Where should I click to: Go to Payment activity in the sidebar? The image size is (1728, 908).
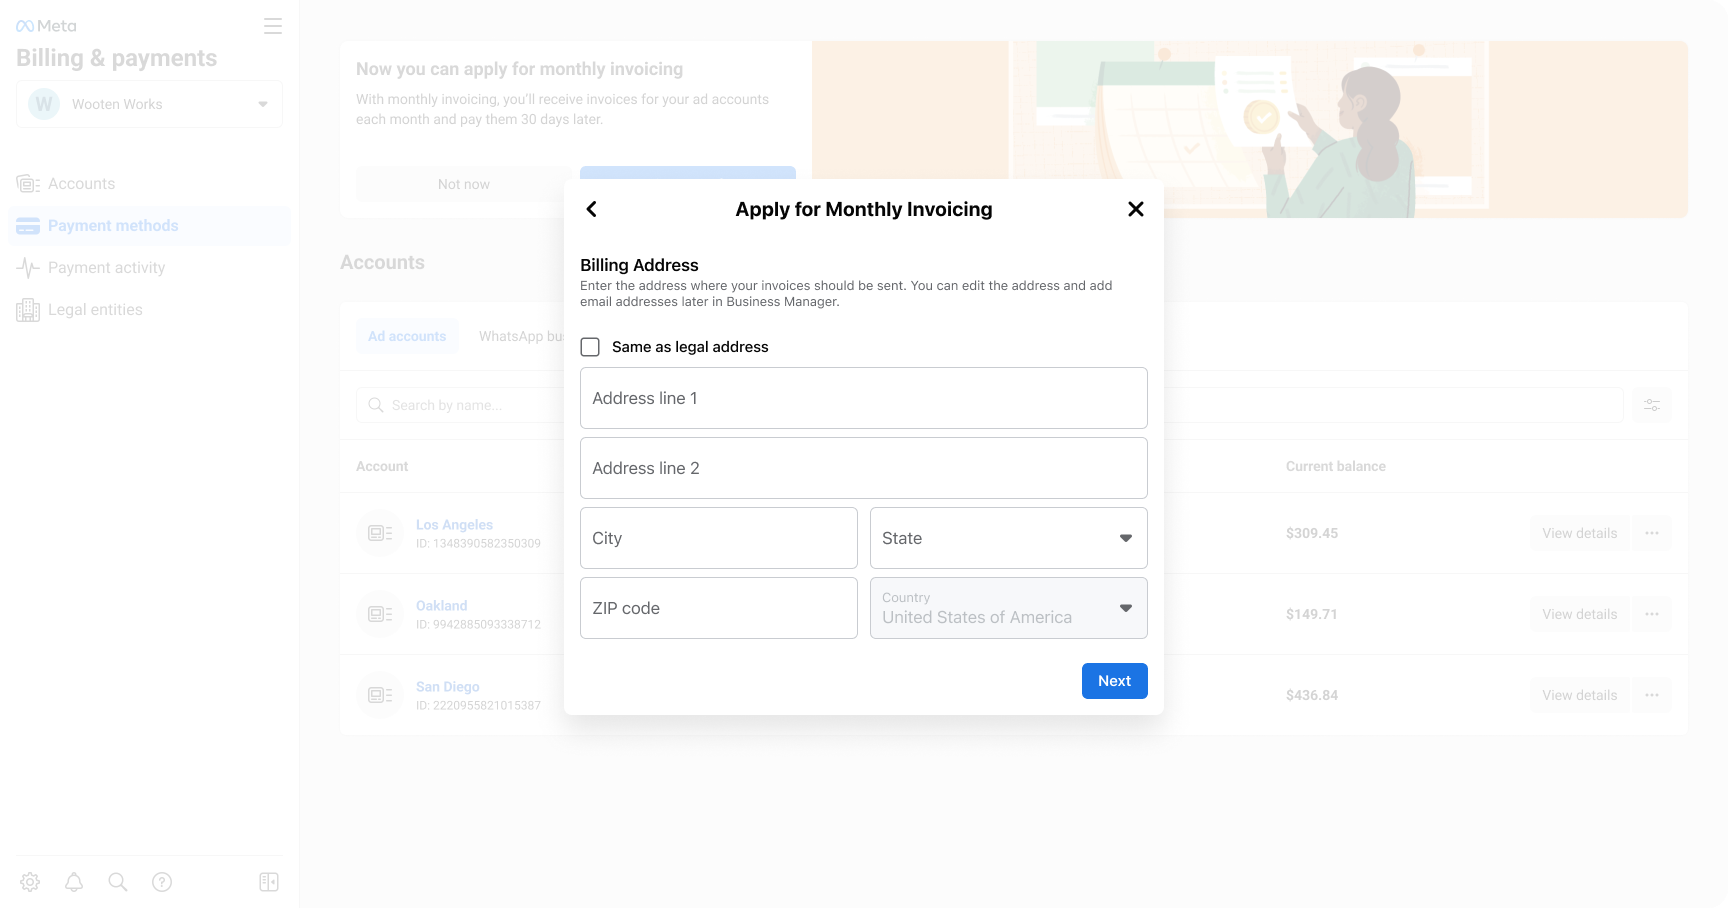(149, 268)
